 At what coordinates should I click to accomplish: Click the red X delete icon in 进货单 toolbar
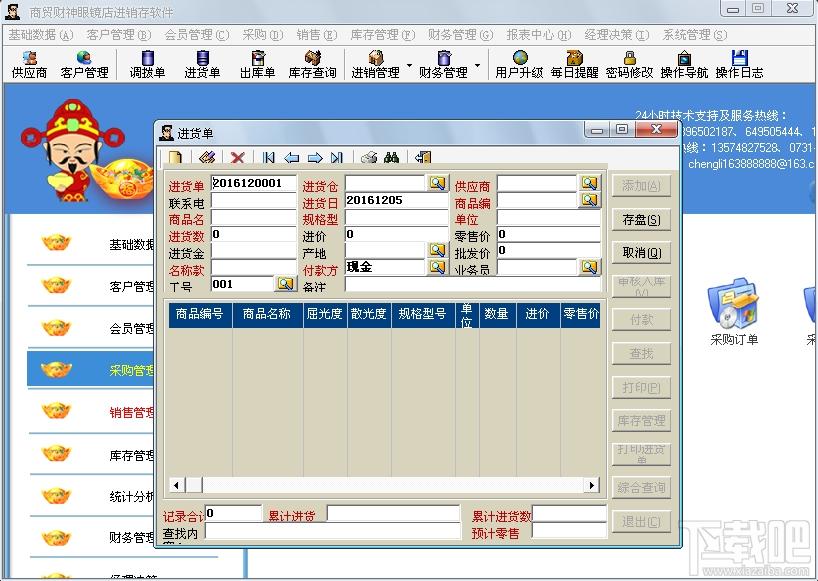click(238, 157)
